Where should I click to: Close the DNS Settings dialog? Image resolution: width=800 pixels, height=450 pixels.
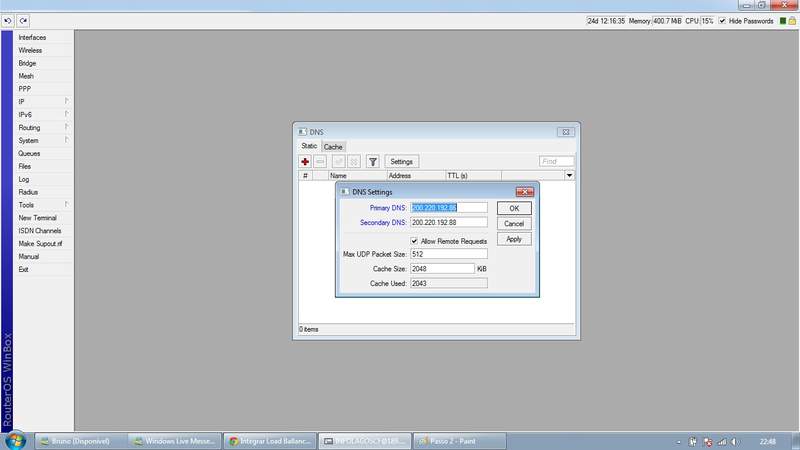(x=524, y=192)
